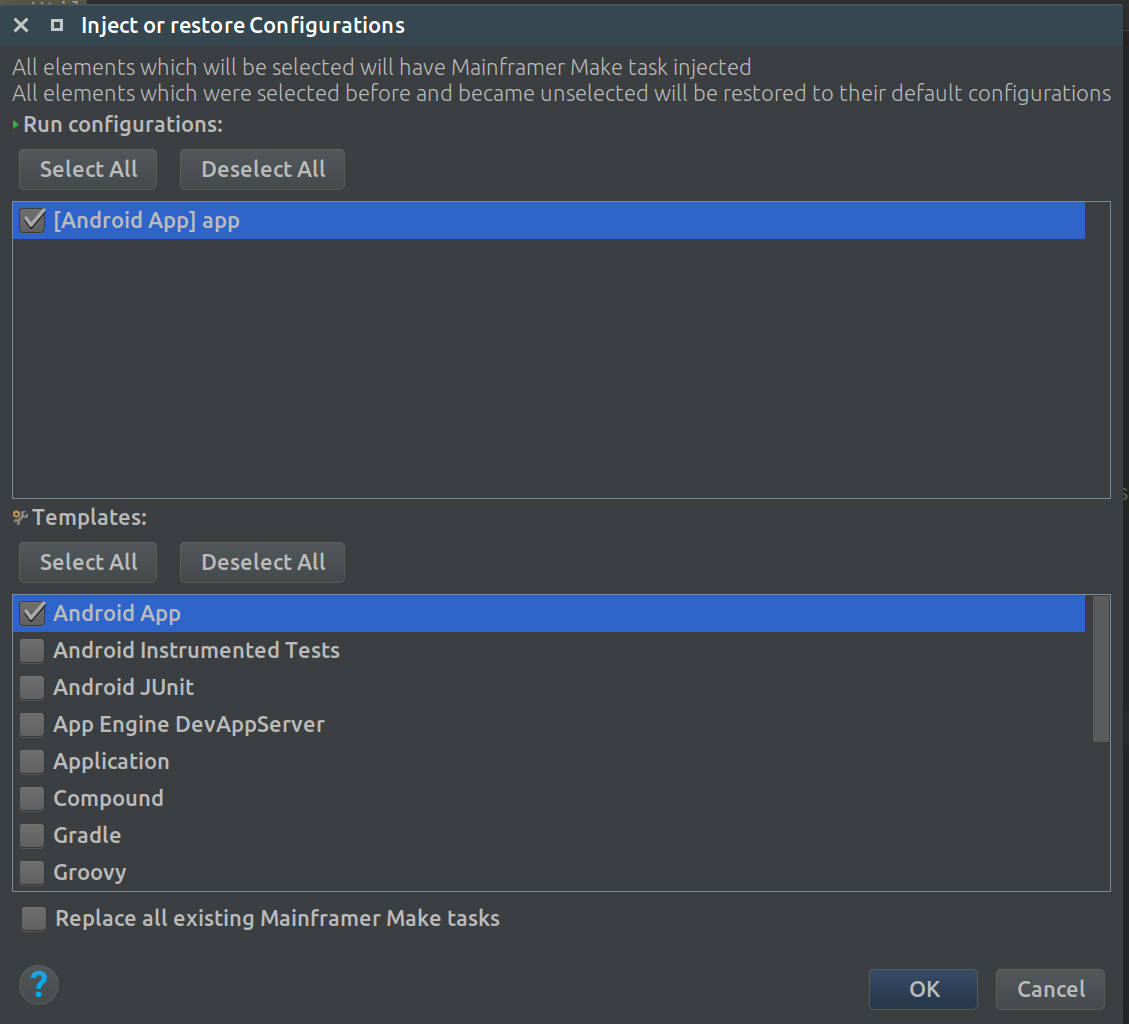Click the blue help question mark icon
The width and height of the screenshot is (1129, 1024).
tap(39, 985)
